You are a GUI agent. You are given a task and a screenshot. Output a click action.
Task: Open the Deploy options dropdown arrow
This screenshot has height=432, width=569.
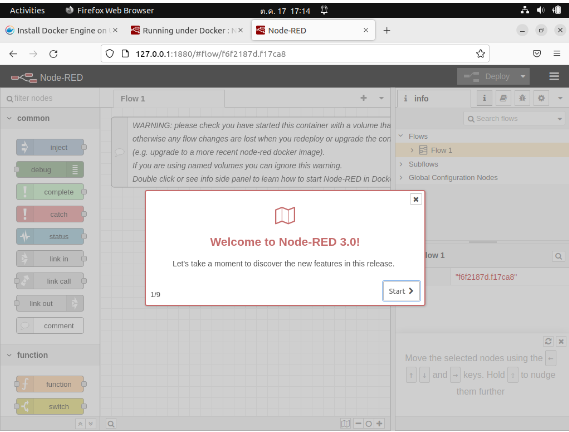tap(523, 77)
